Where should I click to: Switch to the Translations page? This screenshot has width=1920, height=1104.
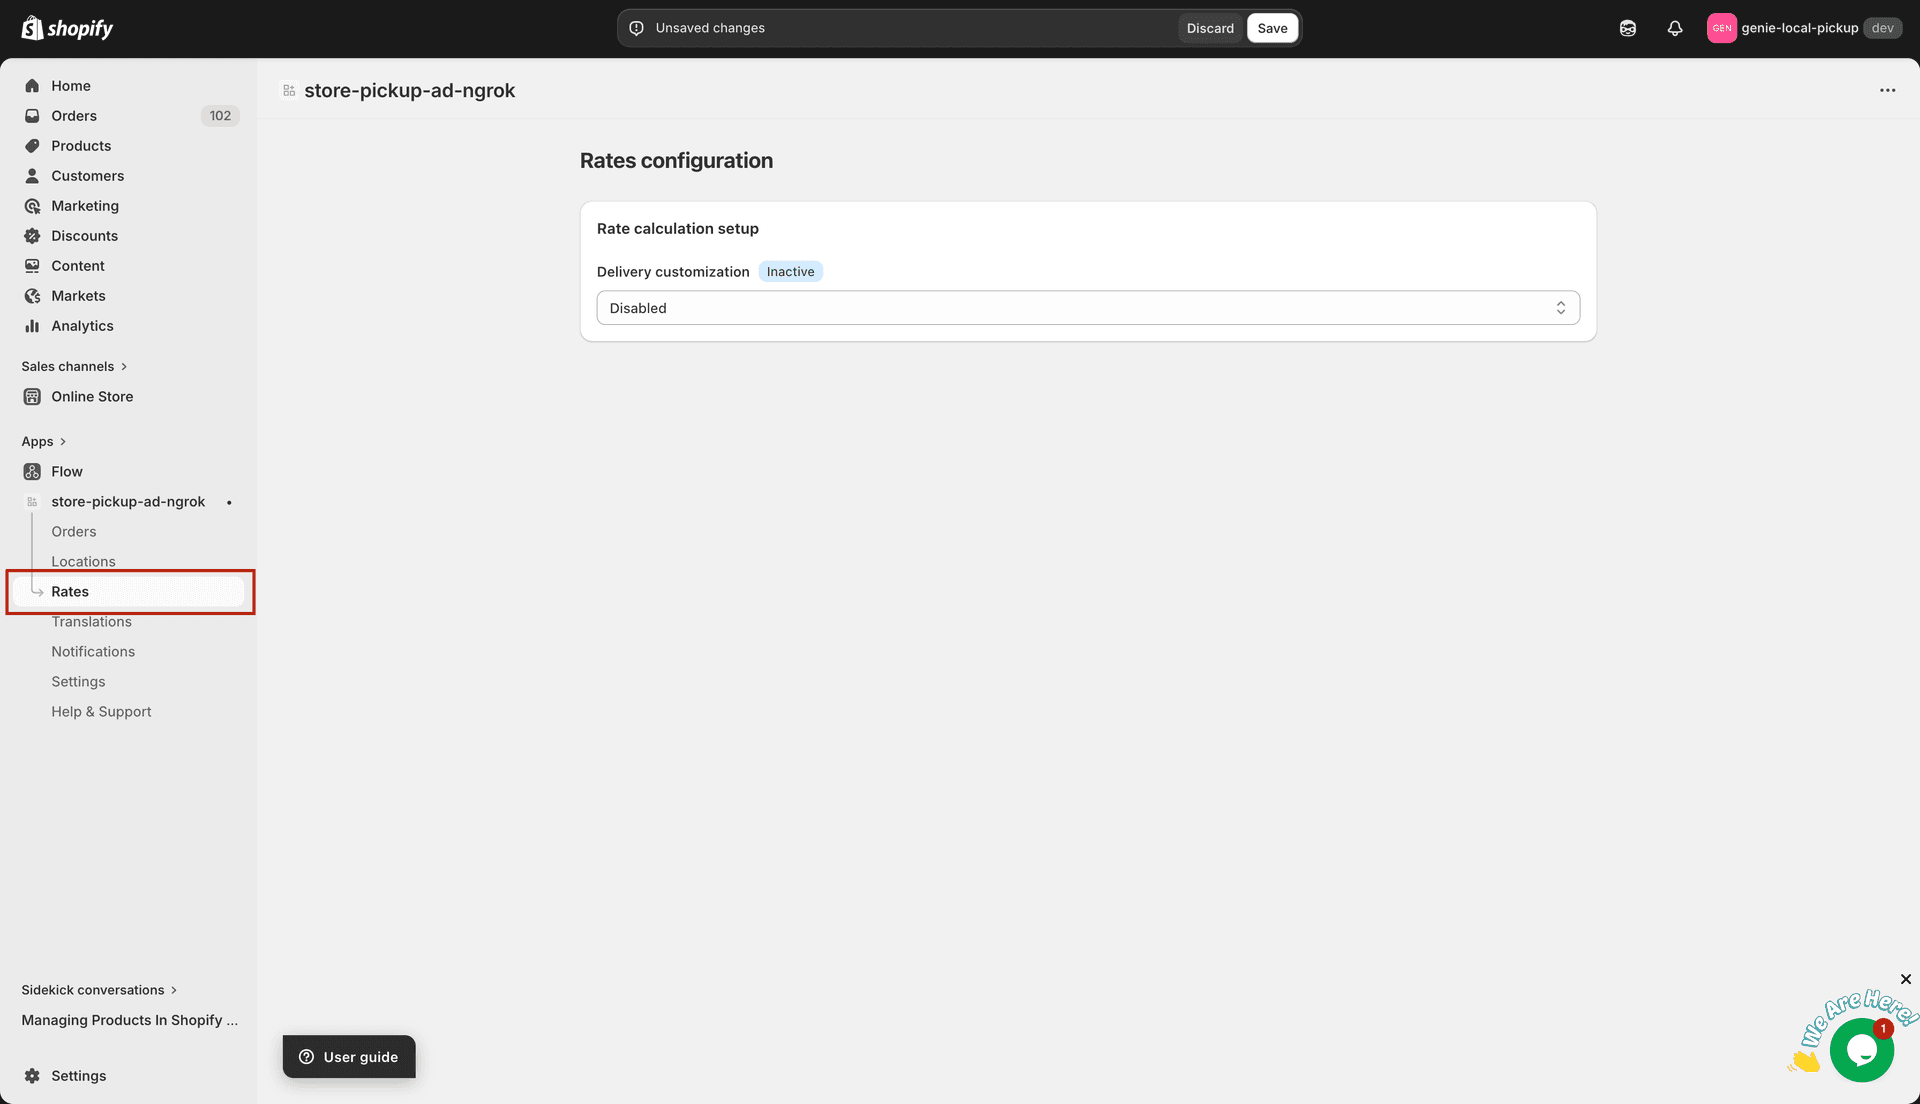(x=92, y=621)
